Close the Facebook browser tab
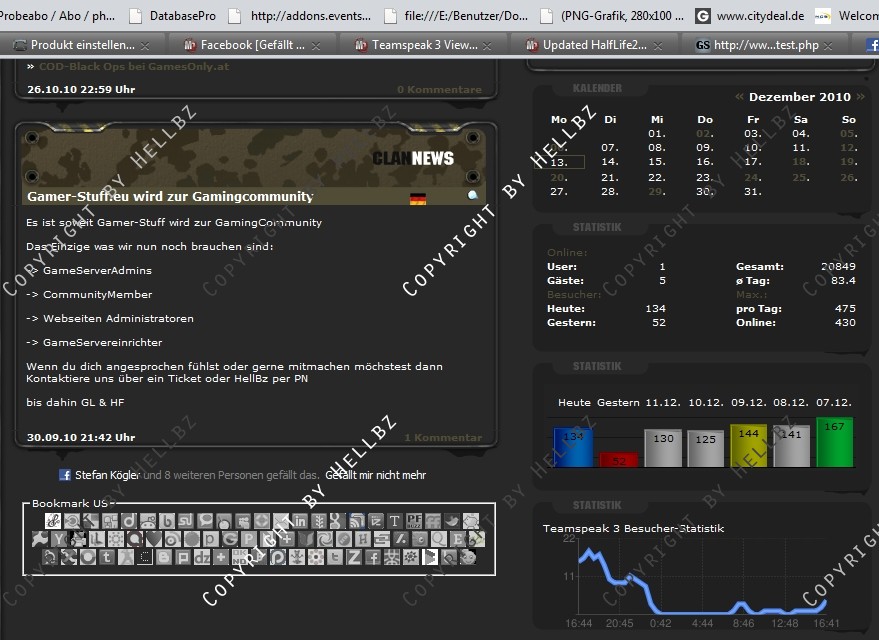Viewport: 879px width, 640px height. (318, 46)
